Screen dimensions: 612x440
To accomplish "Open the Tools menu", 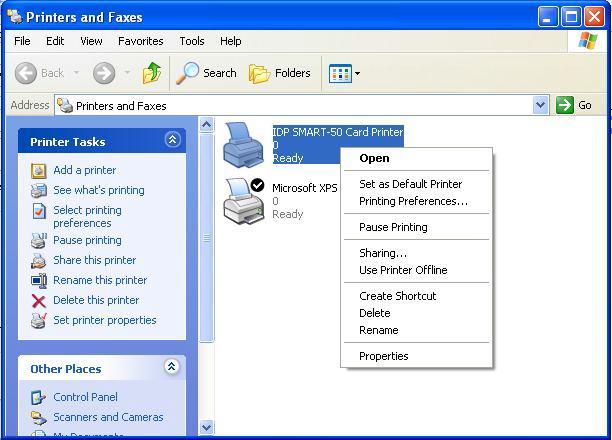I will click(x=192, y=41).
